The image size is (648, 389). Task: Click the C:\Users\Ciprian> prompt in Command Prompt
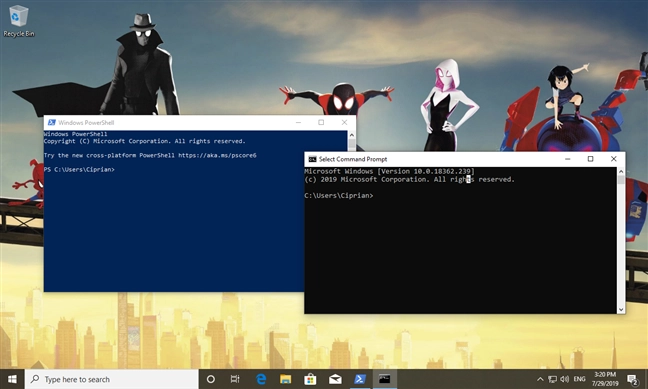(x=339, y=196)
